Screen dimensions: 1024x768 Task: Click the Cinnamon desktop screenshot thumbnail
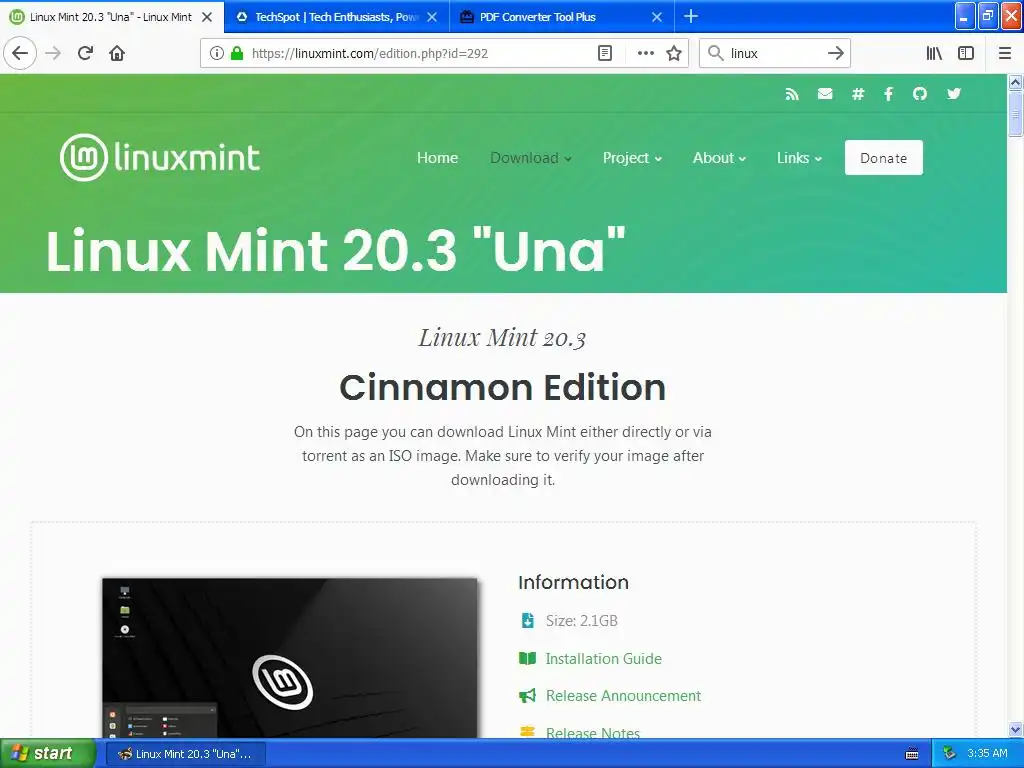(290, 658)
